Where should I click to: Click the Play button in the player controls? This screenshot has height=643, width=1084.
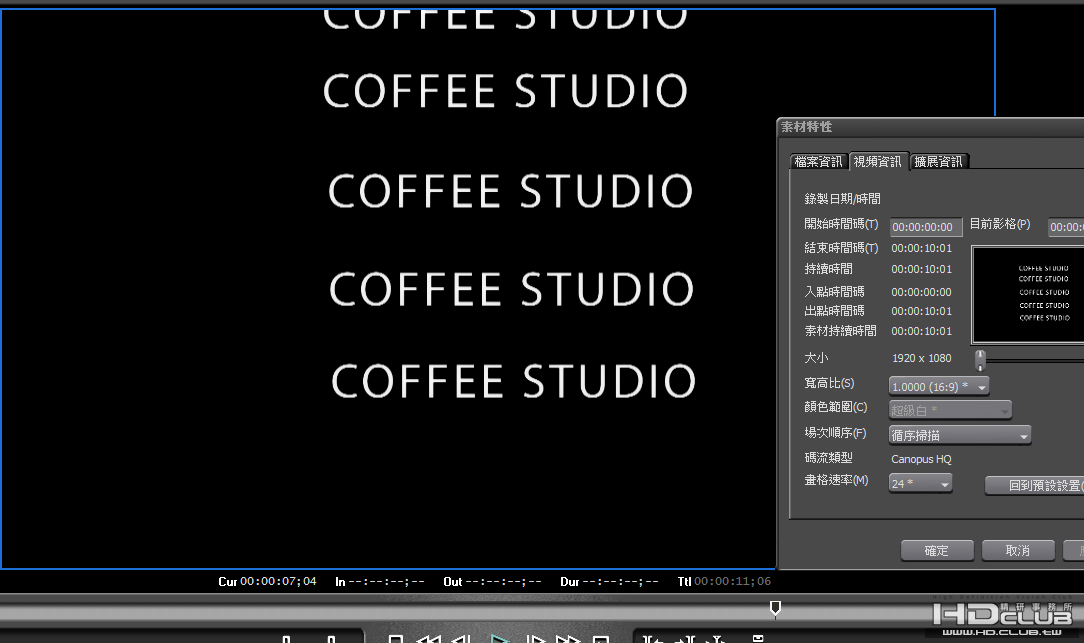pyautogui.click(x=498, y=638)
